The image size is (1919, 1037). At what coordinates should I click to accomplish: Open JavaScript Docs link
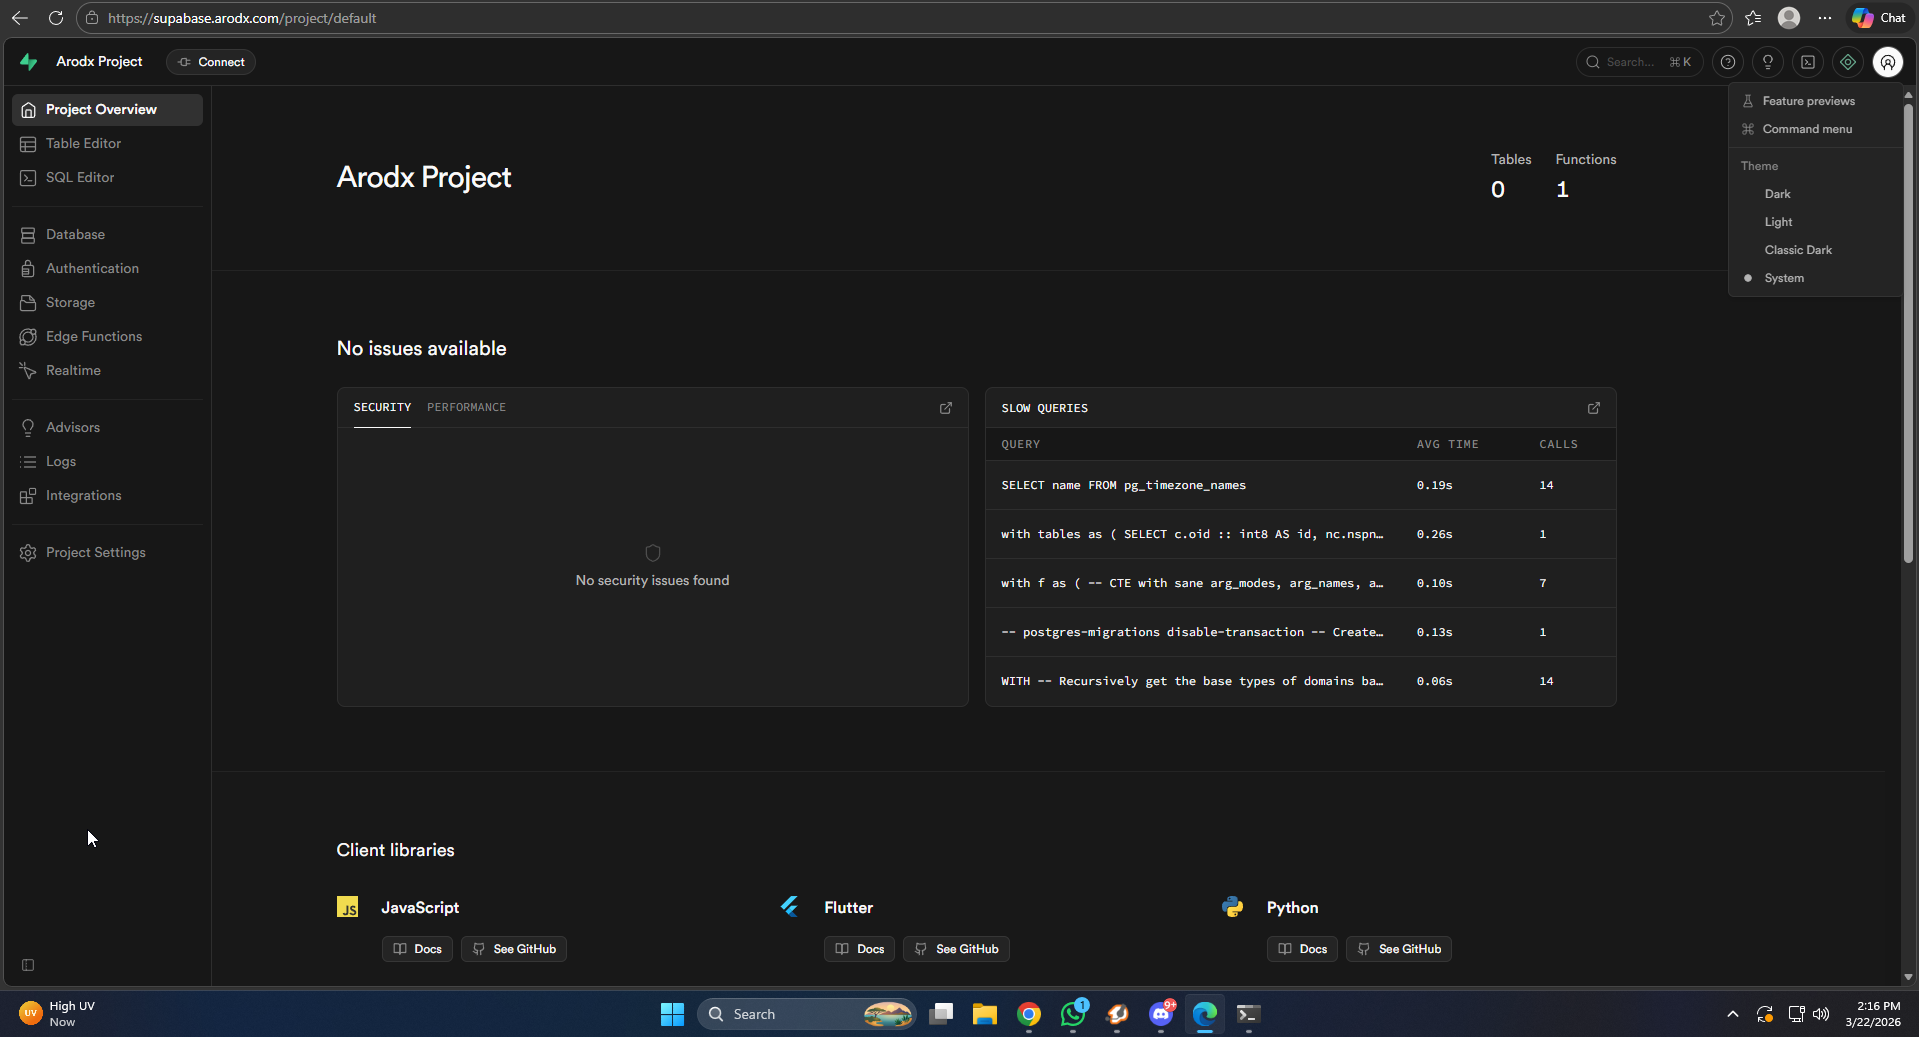pyautogui.click(x=417, y=949)
